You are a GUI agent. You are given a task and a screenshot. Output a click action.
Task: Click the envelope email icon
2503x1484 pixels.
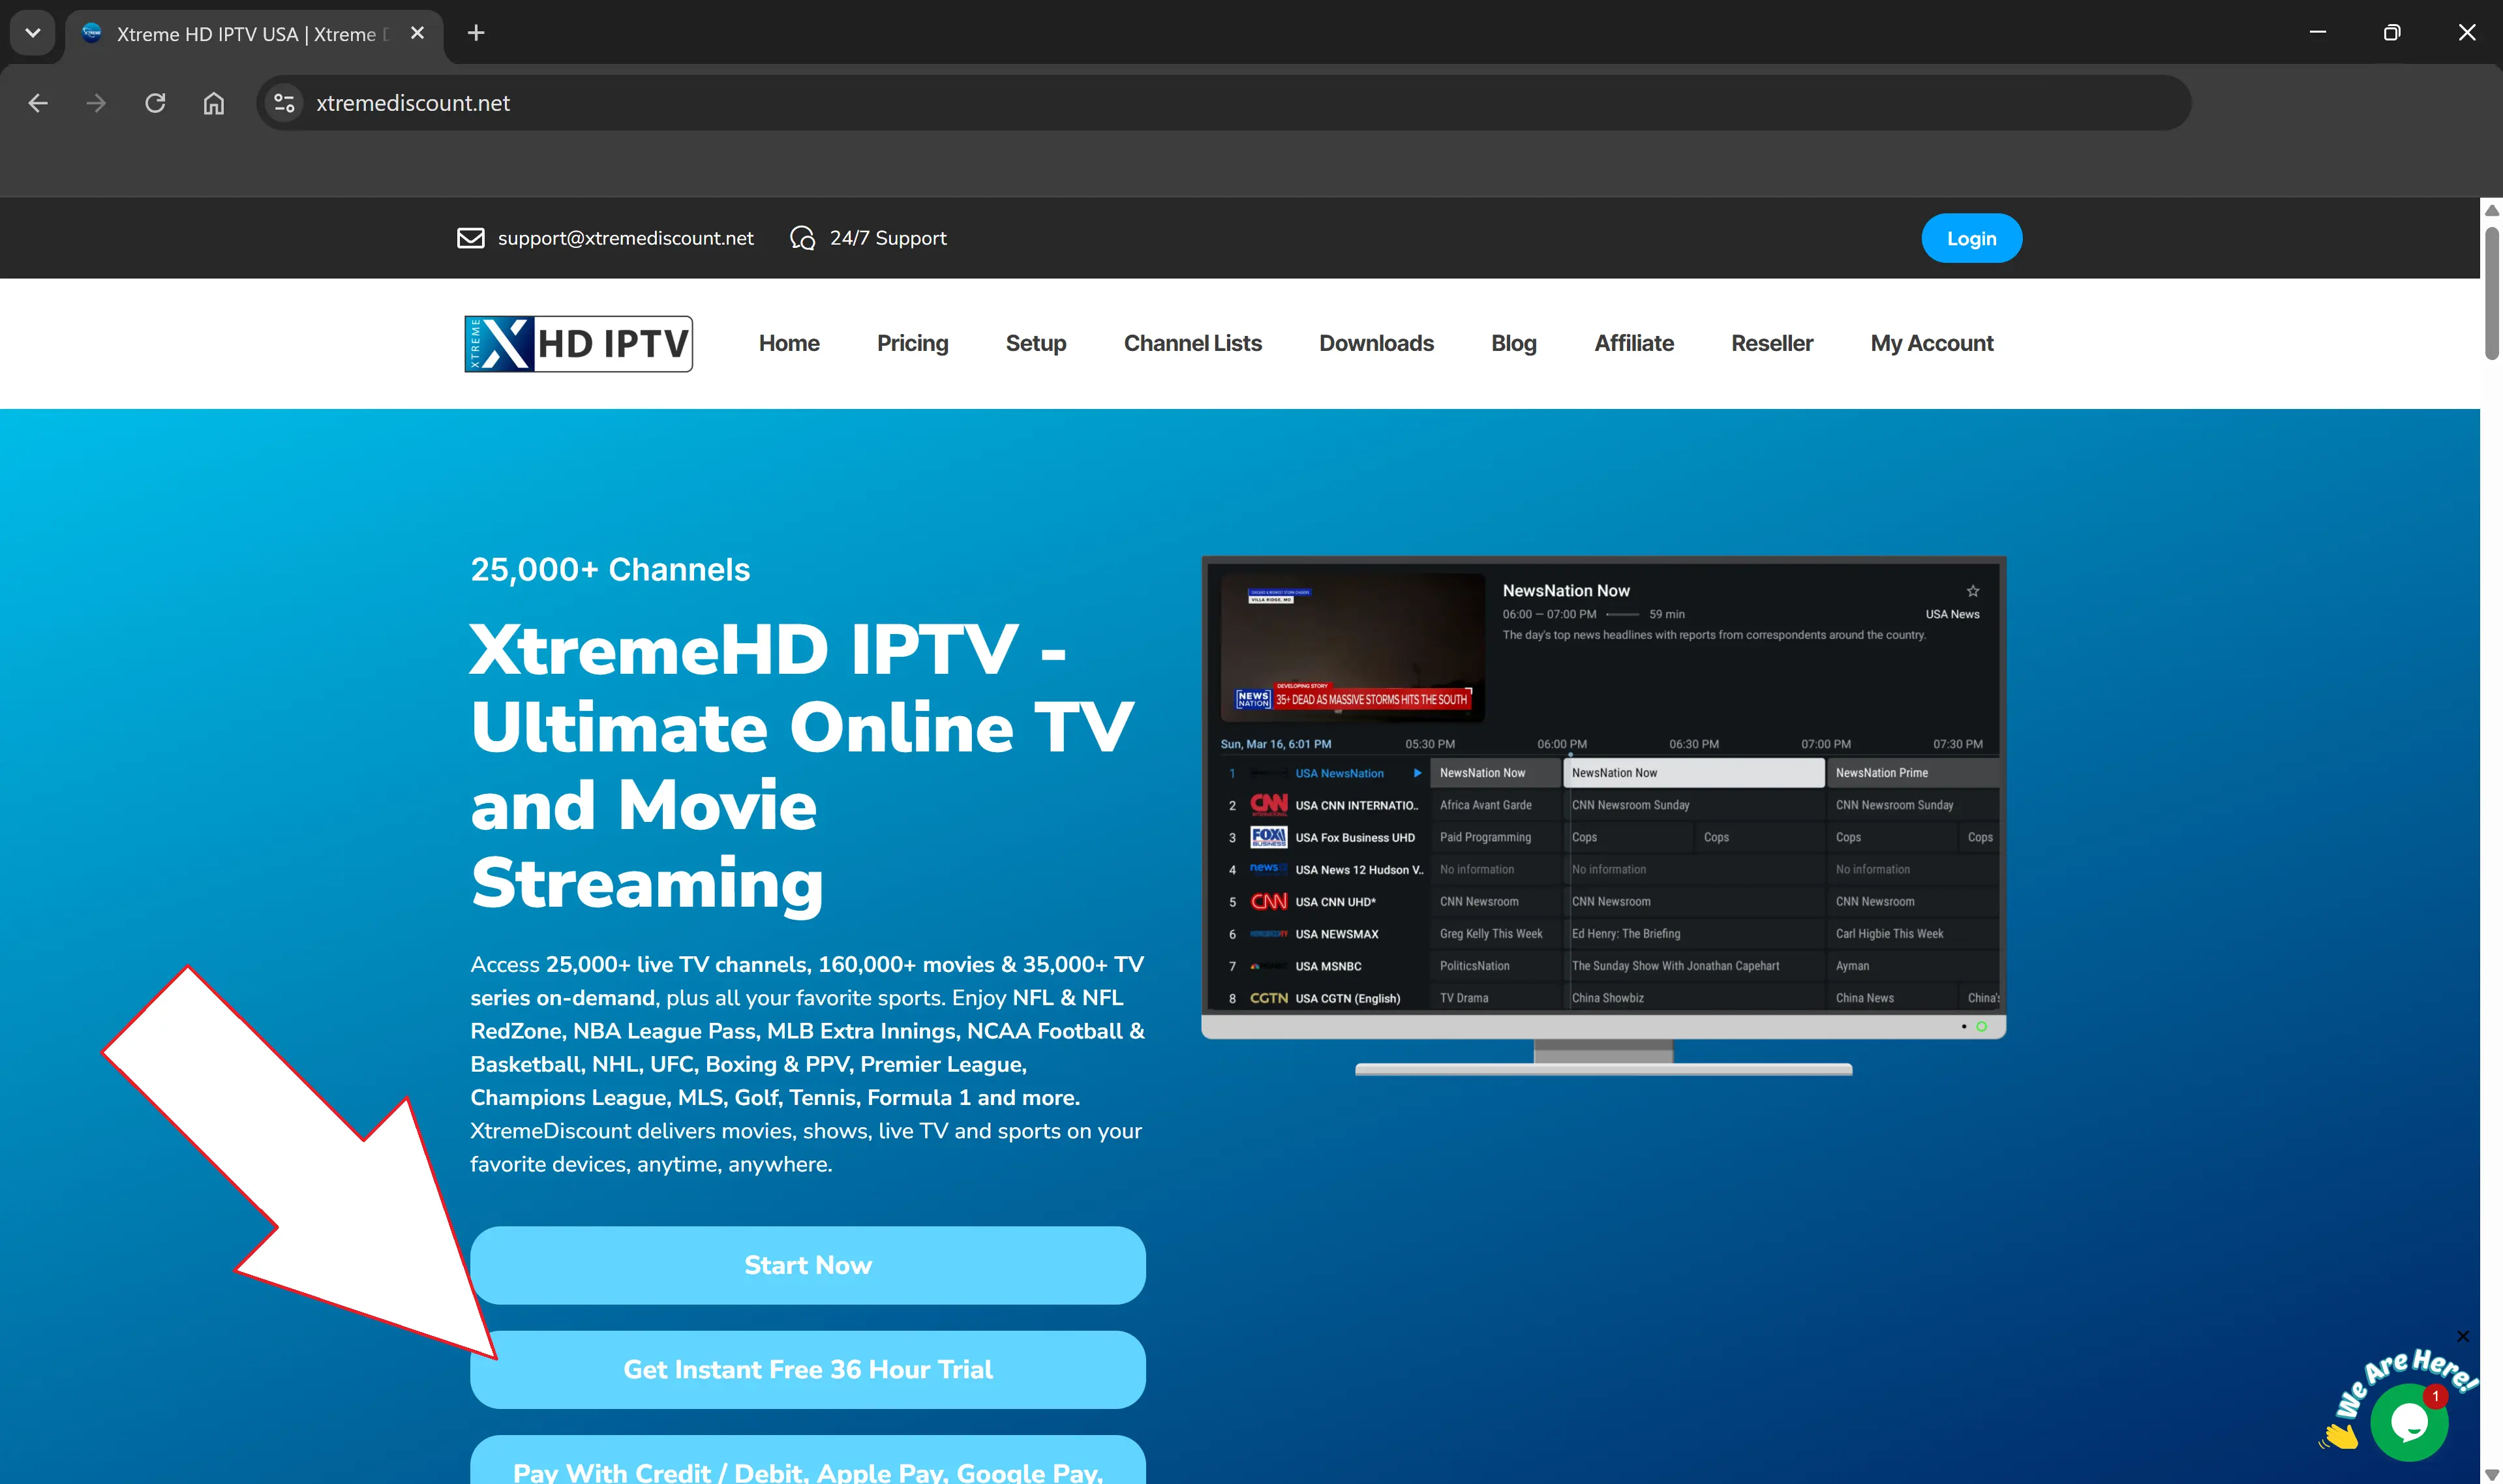pyautogui.click(x=470, y=238)
